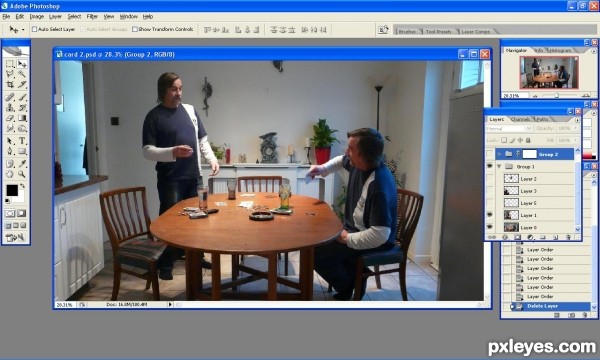This screenshot has height=360, width=600.
Task: Expand the Group 2 folder
Action: coord(499,154)
